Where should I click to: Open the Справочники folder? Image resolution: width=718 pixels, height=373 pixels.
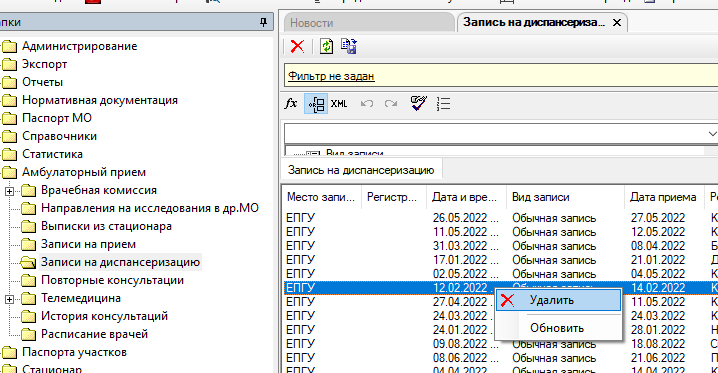[60, 136]
